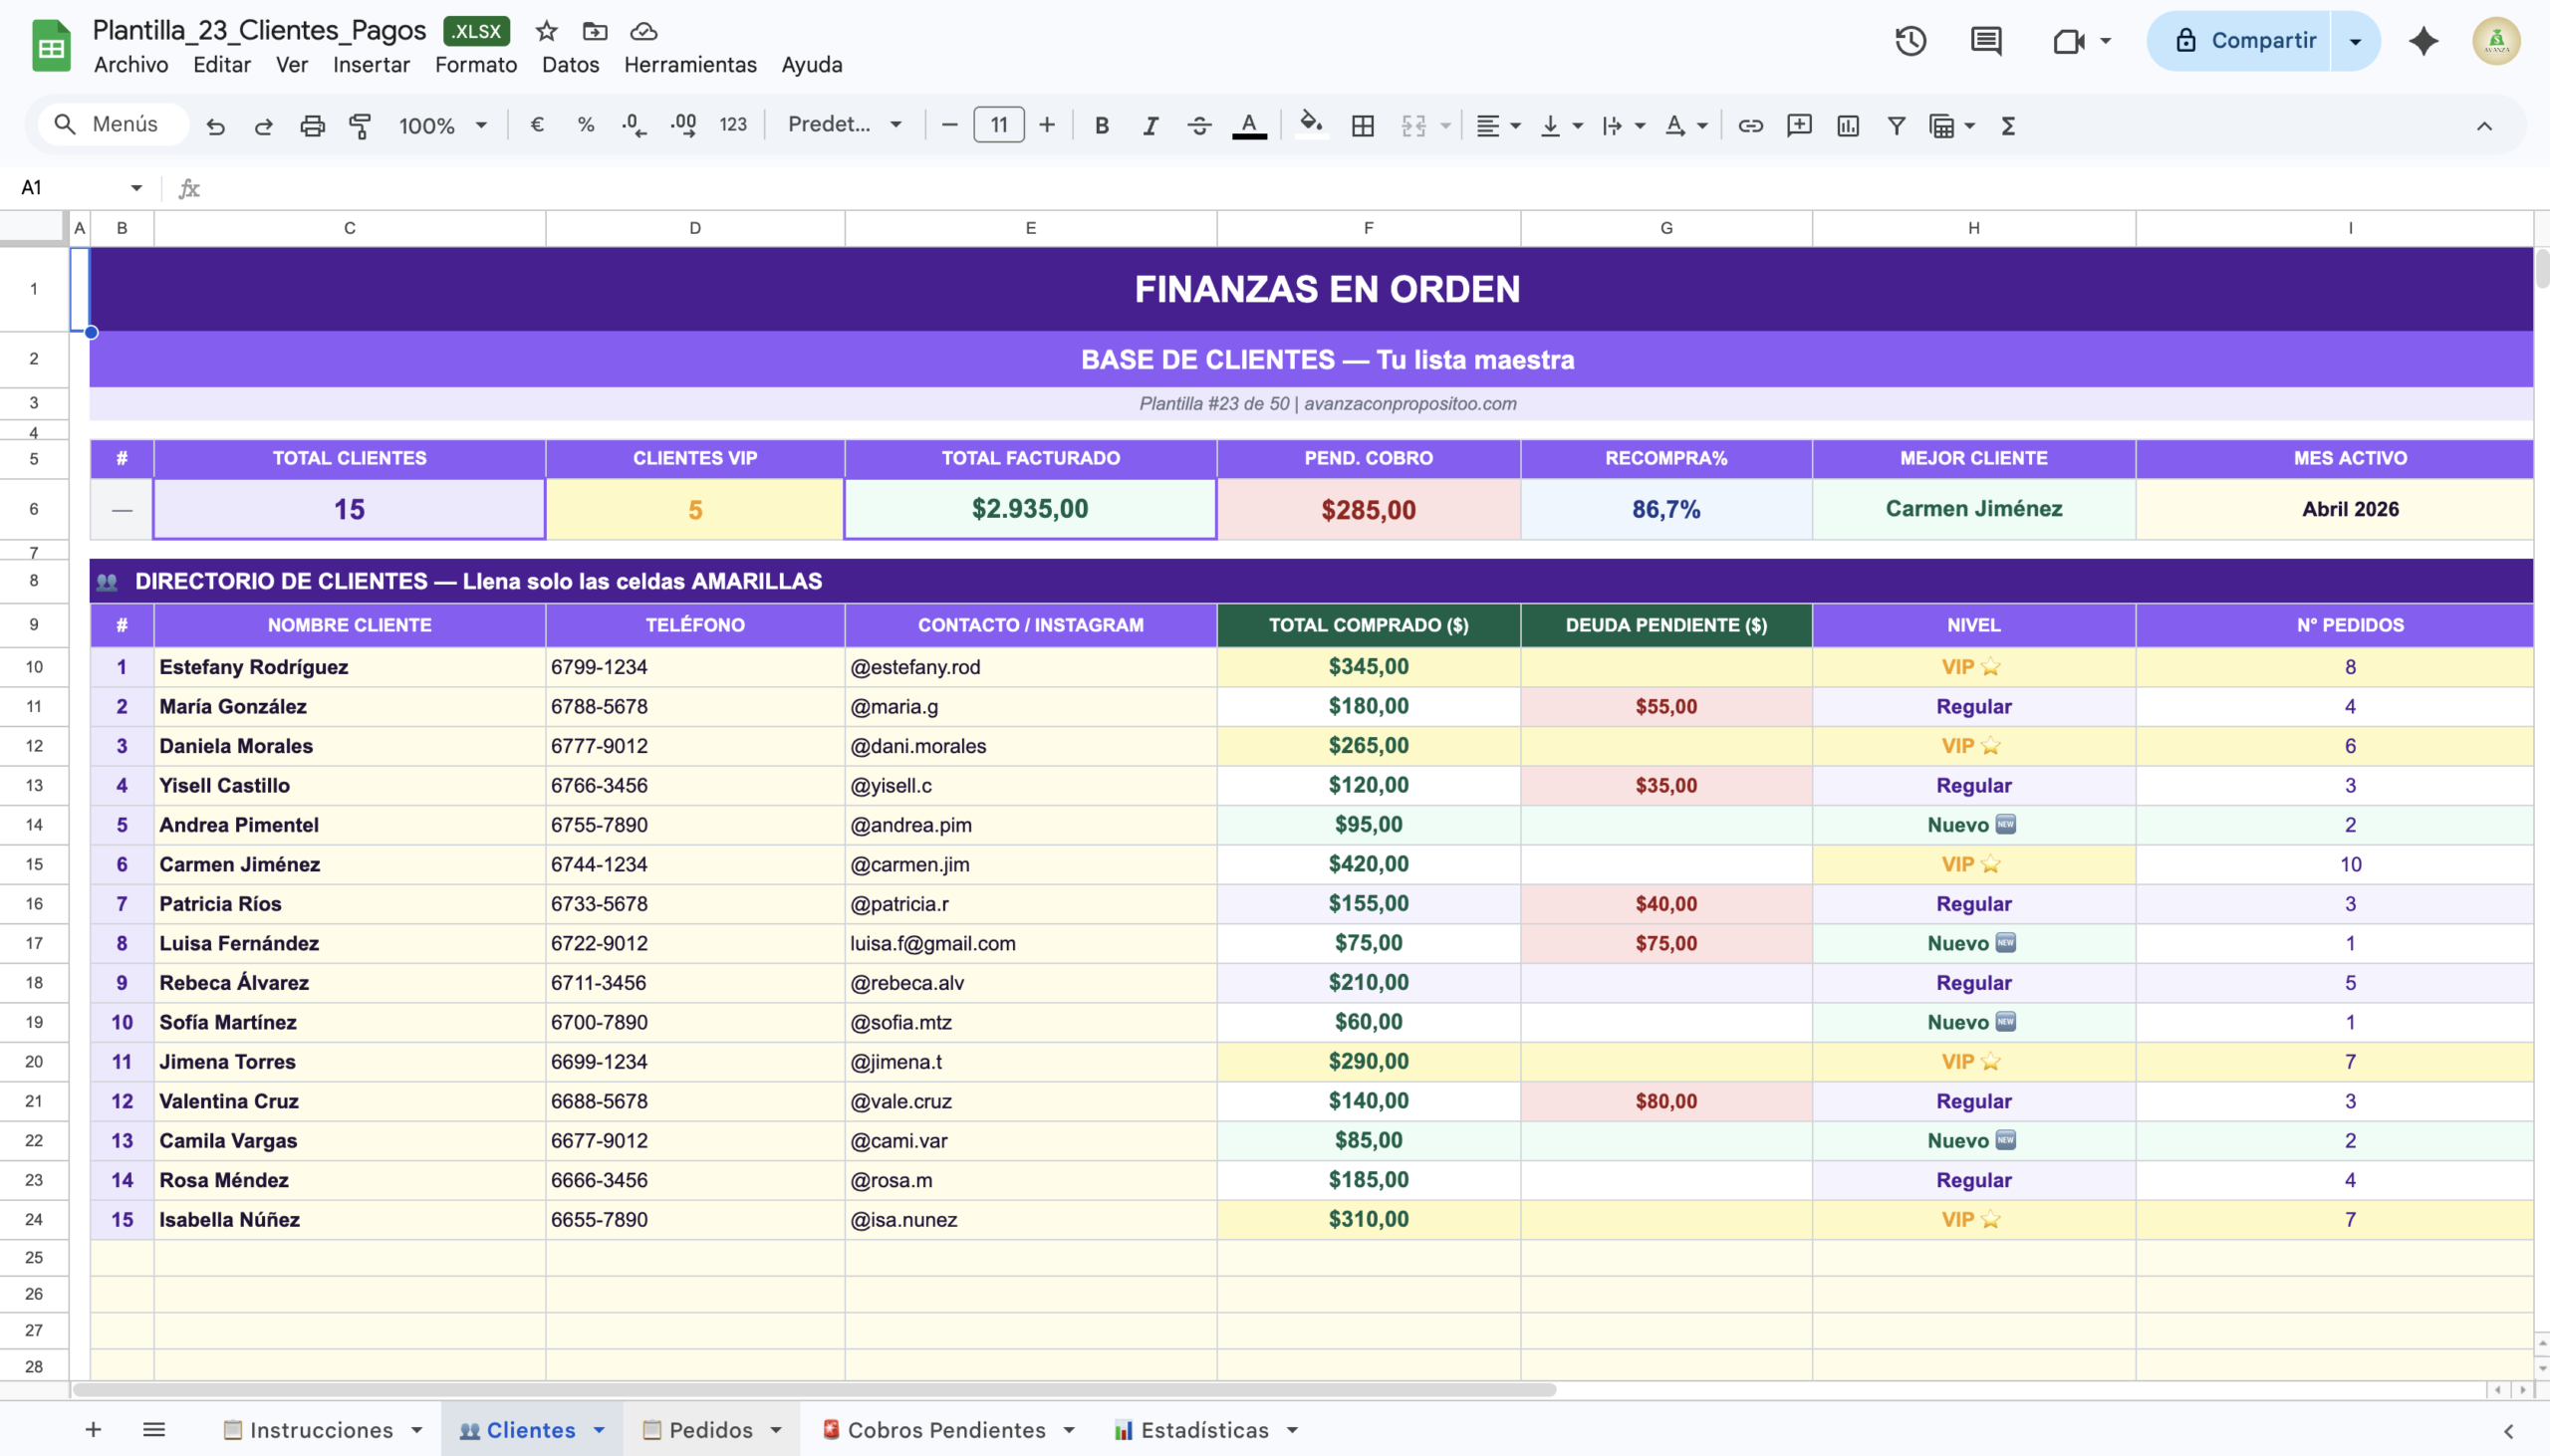Toggle italic formatting
The height and width of the screenshot is (1456, 2550).
point(1150,125)
